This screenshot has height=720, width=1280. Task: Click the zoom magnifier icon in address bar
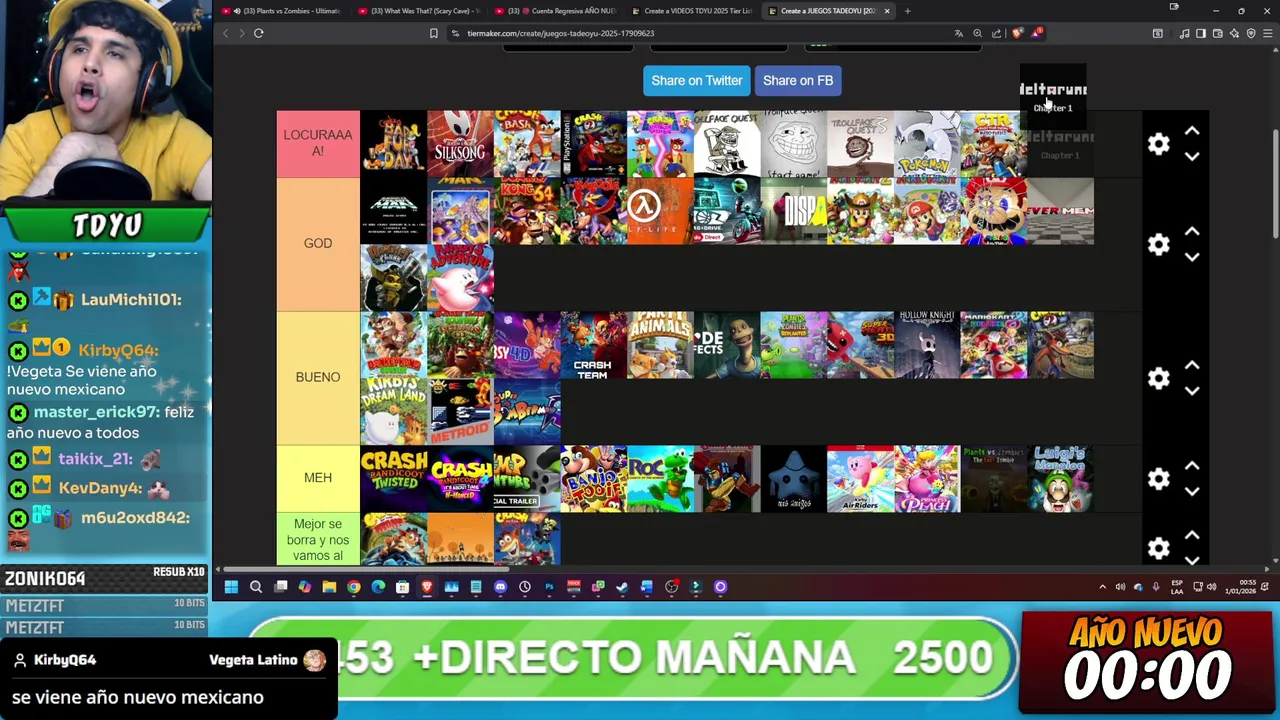click(977, 33)
